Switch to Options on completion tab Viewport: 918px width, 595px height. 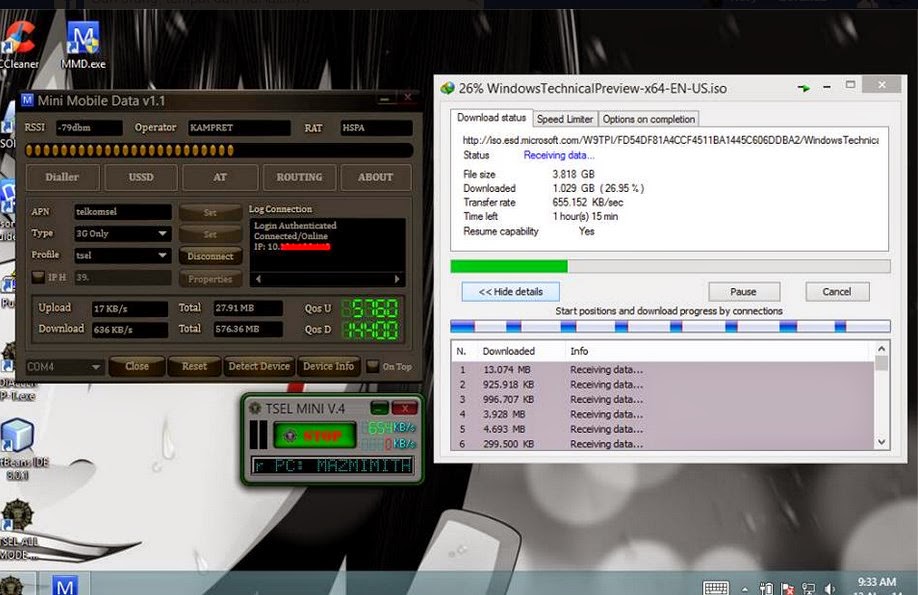[649, 119]
